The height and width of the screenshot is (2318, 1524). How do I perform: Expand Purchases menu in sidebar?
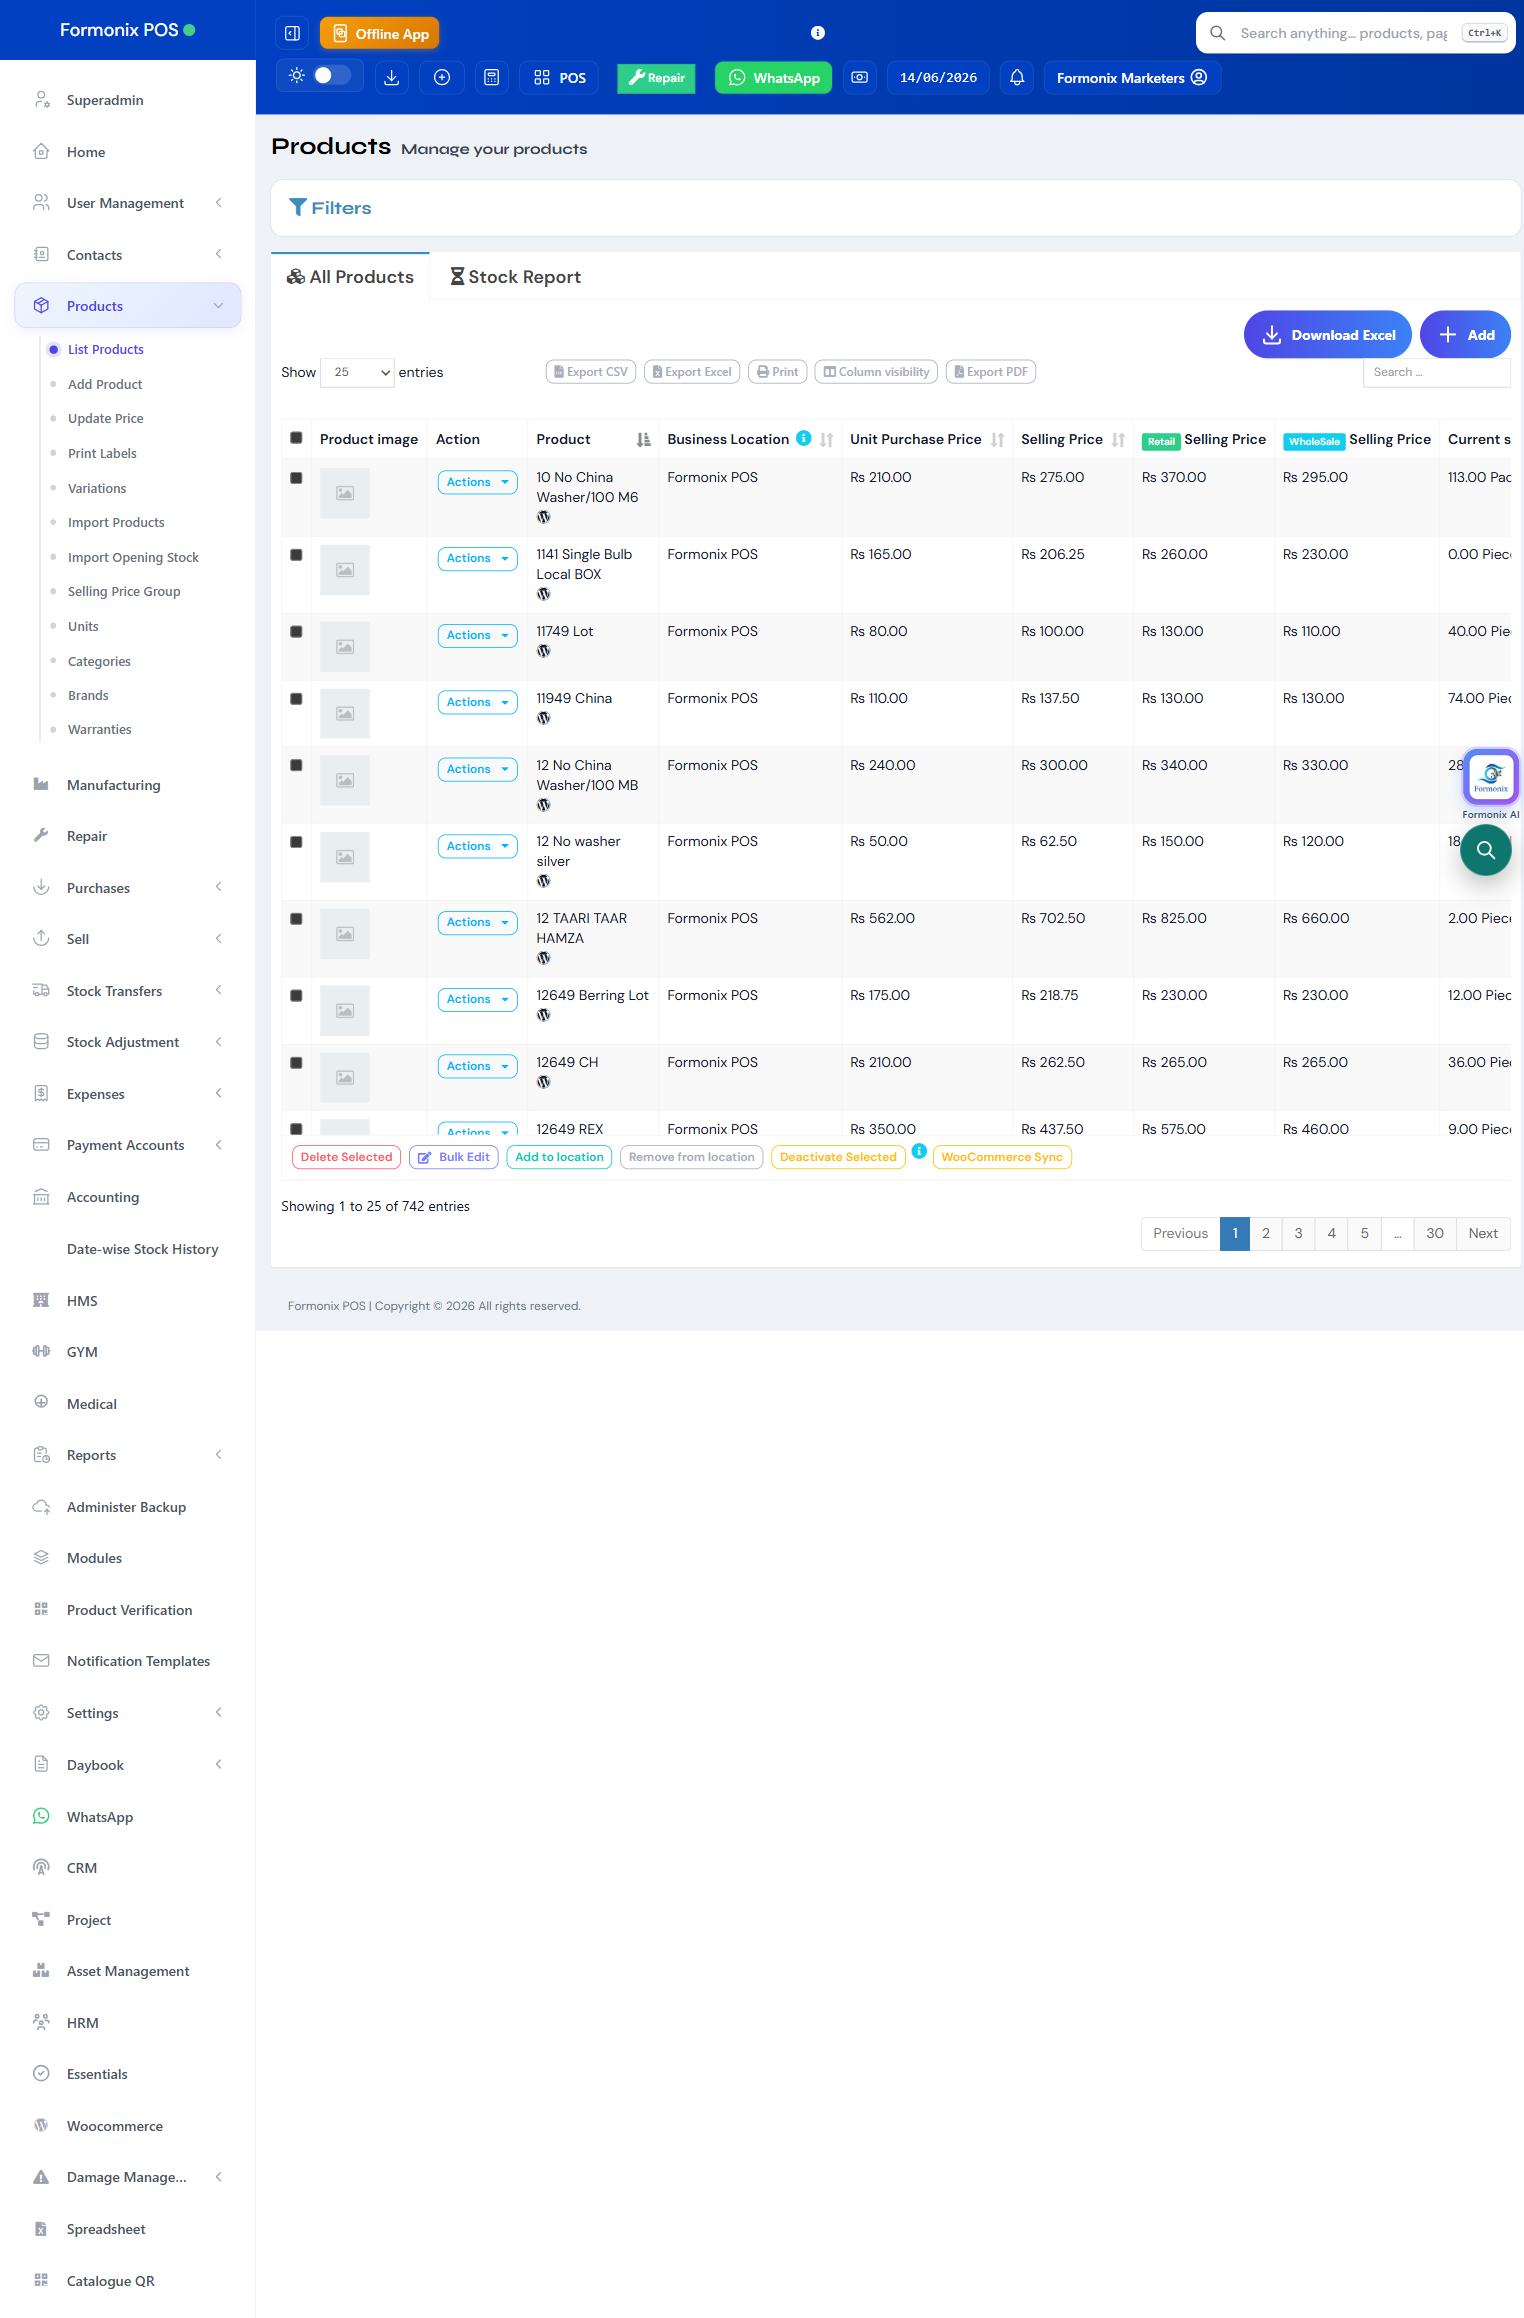click(x=128, y=888)
